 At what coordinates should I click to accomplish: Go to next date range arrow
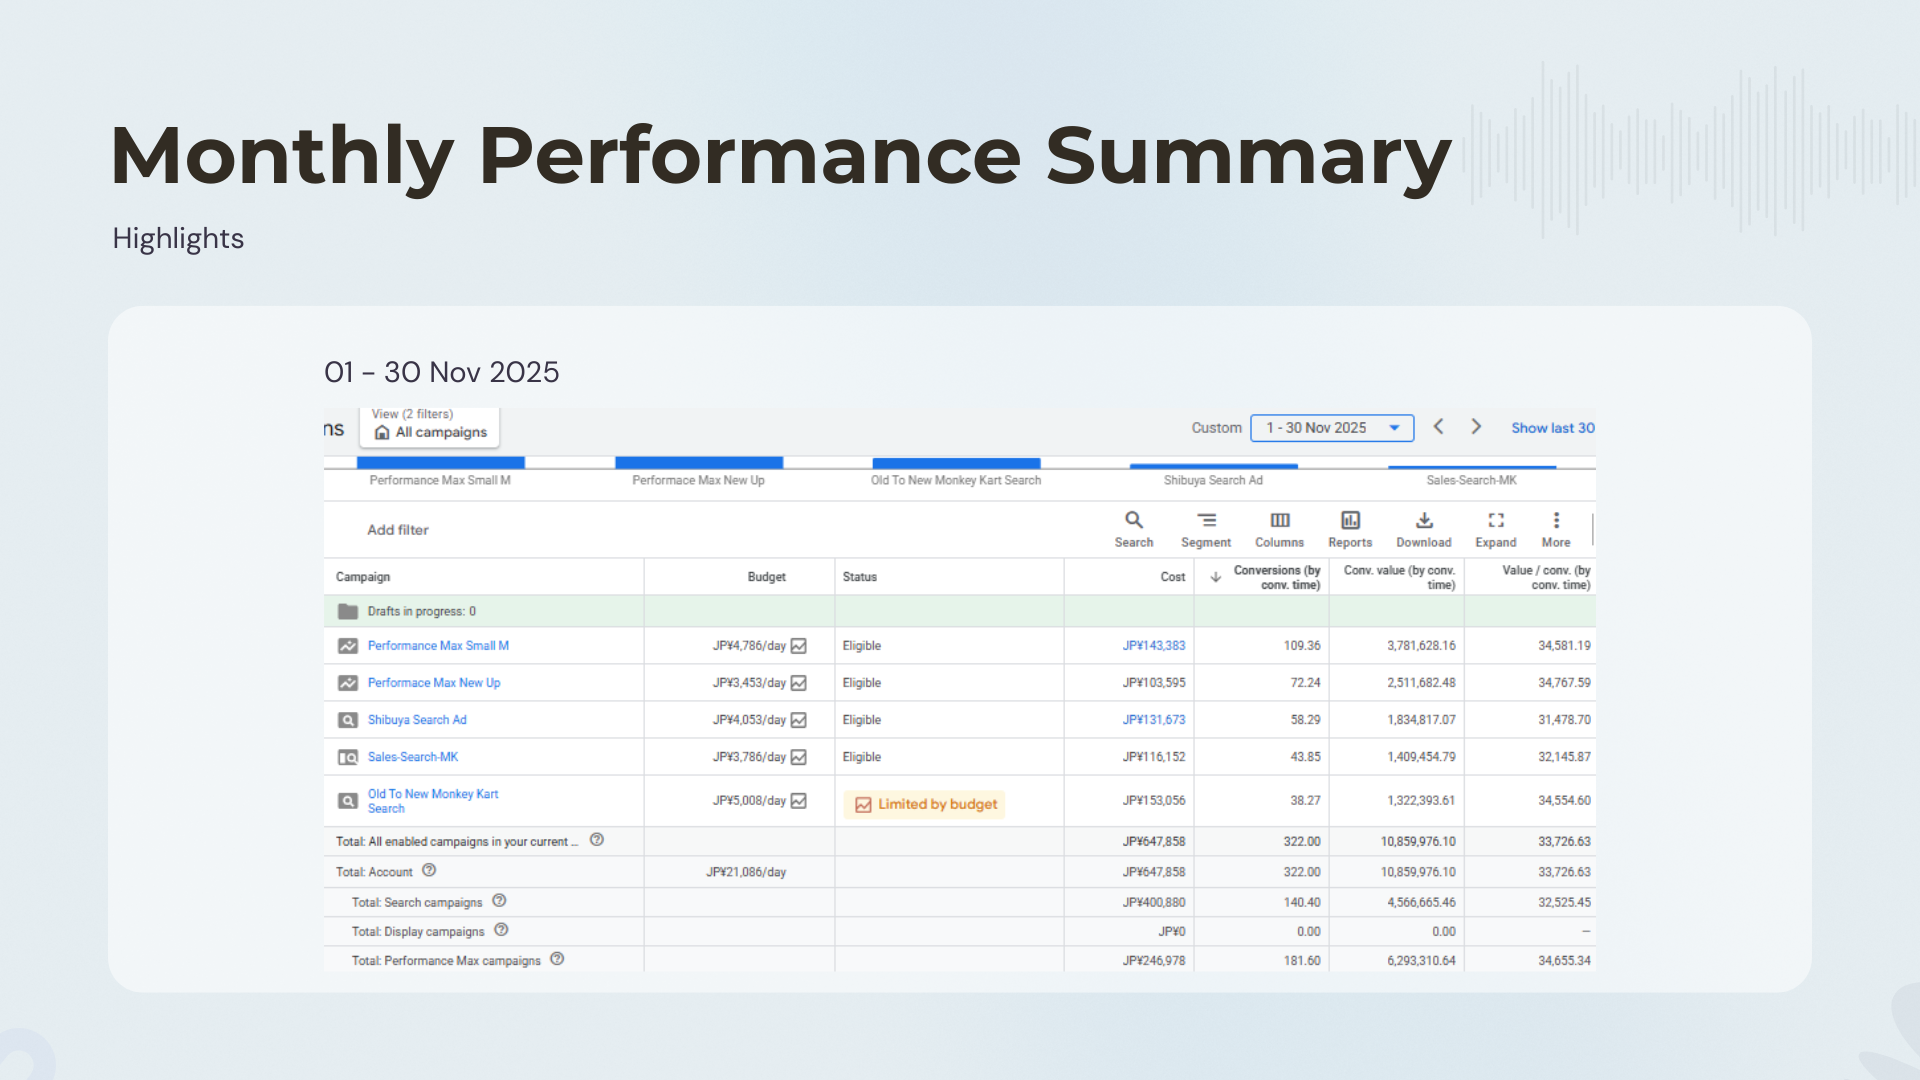[x=1476, y=427]
